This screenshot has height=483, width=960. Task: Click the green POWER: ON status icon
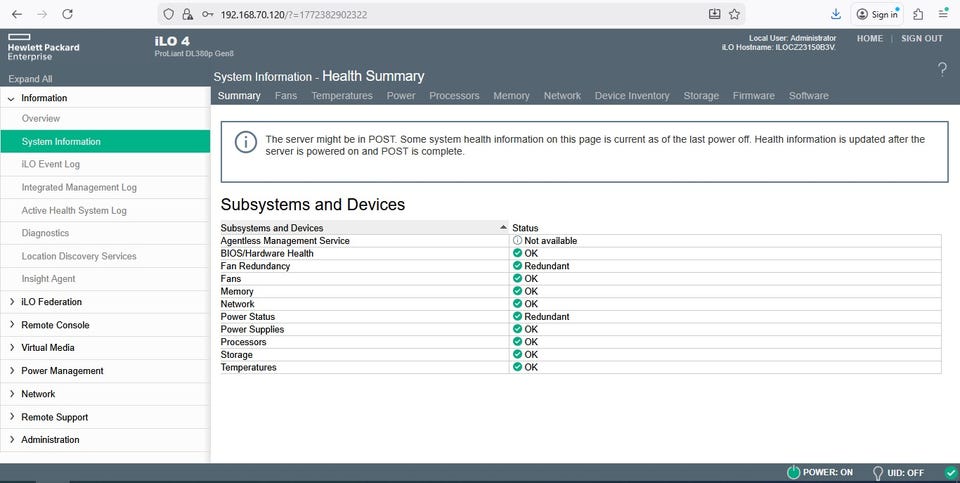[793, 473]
